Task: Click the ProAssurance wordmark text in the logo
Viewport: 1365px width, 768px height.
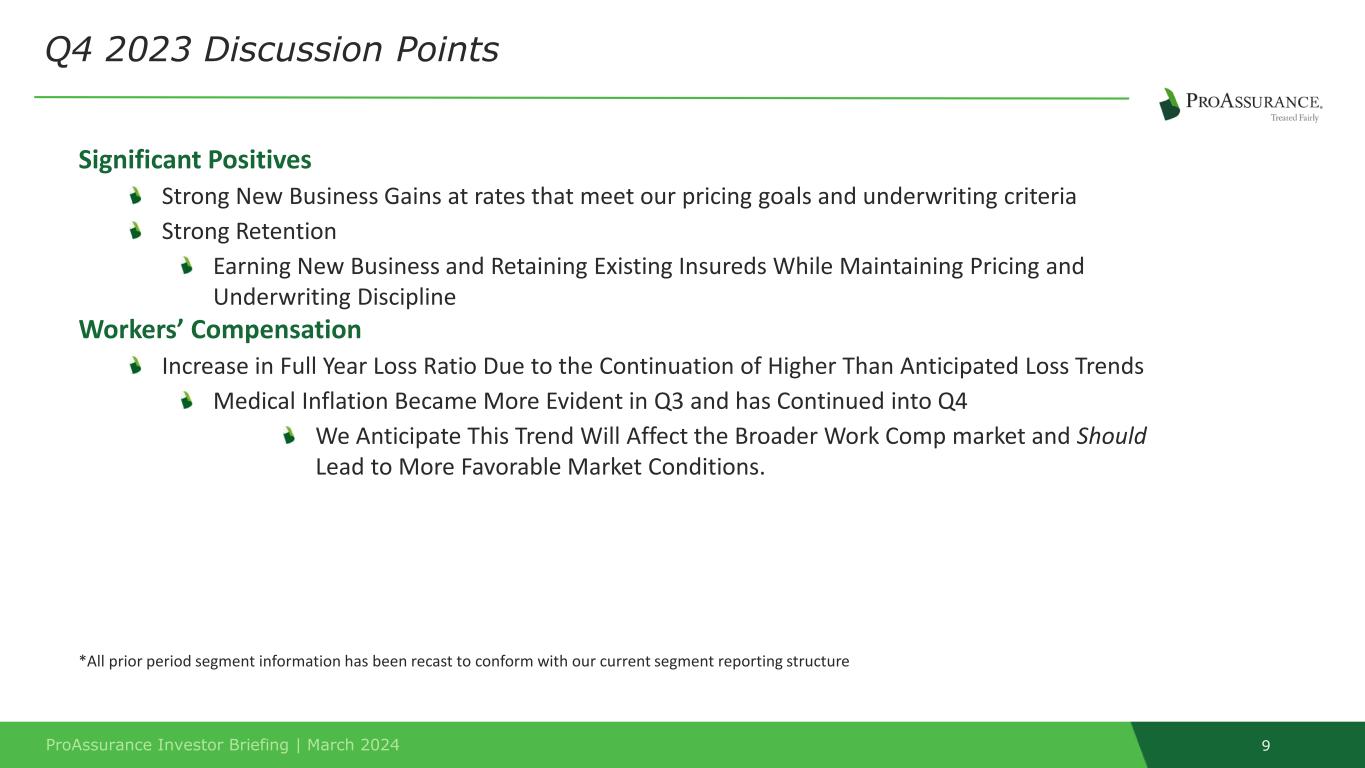Action: [1254, 100]
